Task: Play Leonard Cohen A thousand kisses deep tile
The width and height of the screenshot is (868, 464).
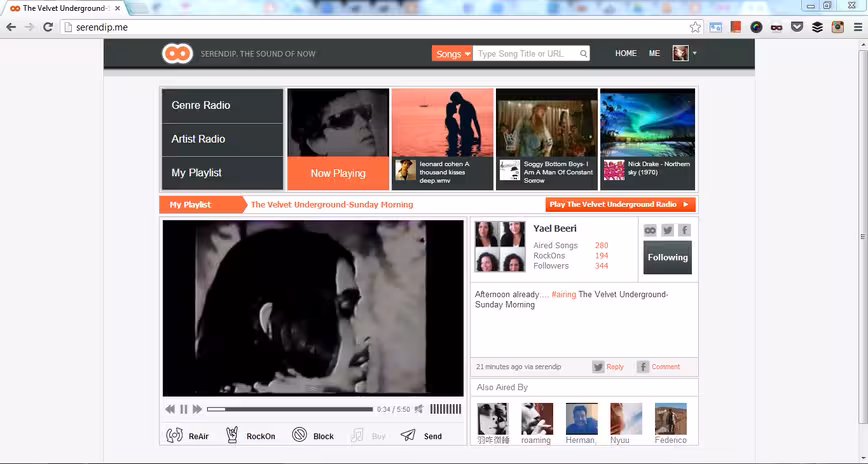Action: tap(442, 139)
